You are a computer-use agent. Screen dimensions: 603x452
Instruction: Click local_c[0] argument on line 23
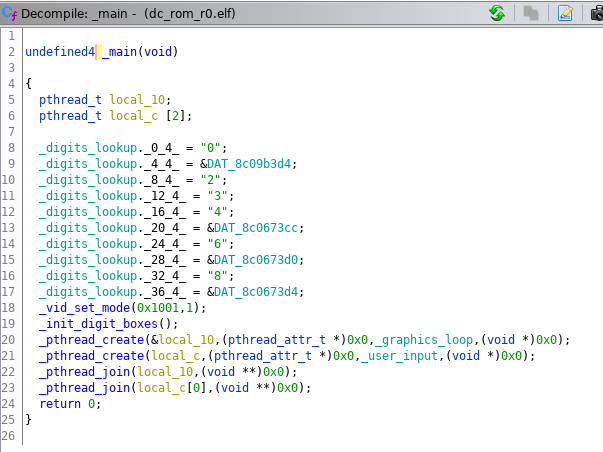click(172, 388)
